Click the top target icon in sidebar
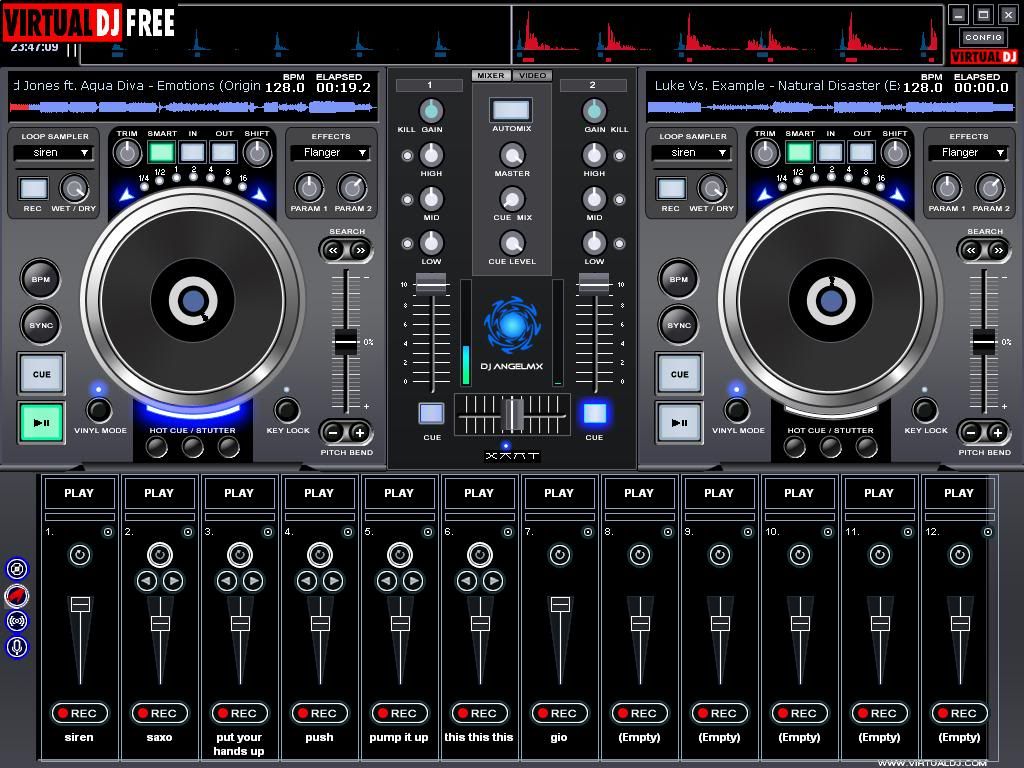The width and height of the screenshot is (1024, 768). pos(17,569)
